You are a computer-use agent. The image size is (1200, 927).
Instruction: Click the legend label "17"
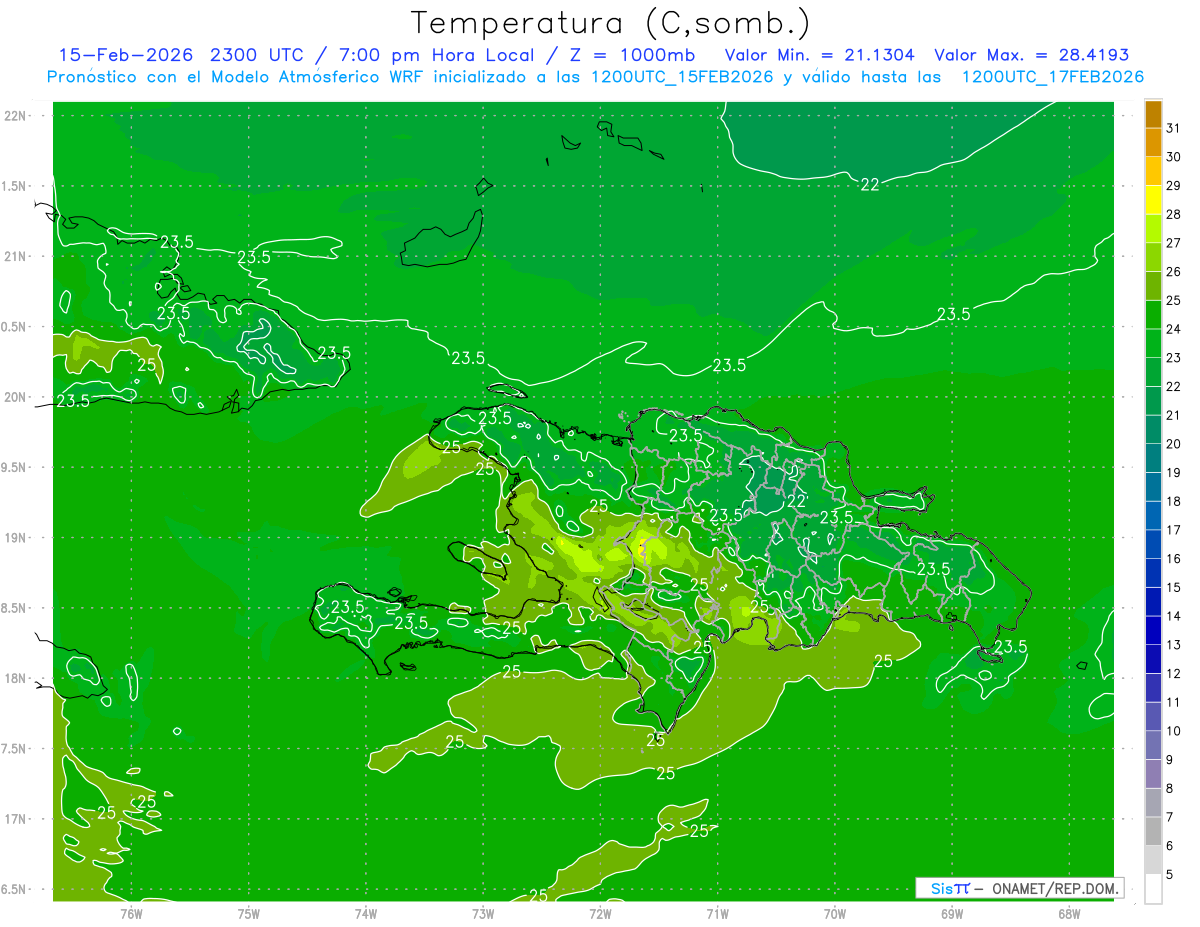(x=1174, y=530)
